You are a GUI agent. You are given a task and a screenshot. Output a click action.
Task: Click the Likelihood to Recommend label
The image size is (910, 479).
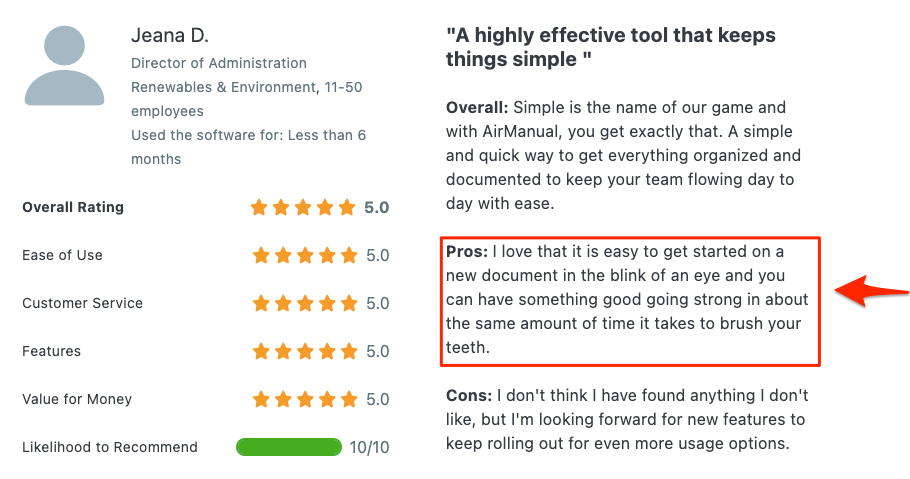[x=110, y=447]
